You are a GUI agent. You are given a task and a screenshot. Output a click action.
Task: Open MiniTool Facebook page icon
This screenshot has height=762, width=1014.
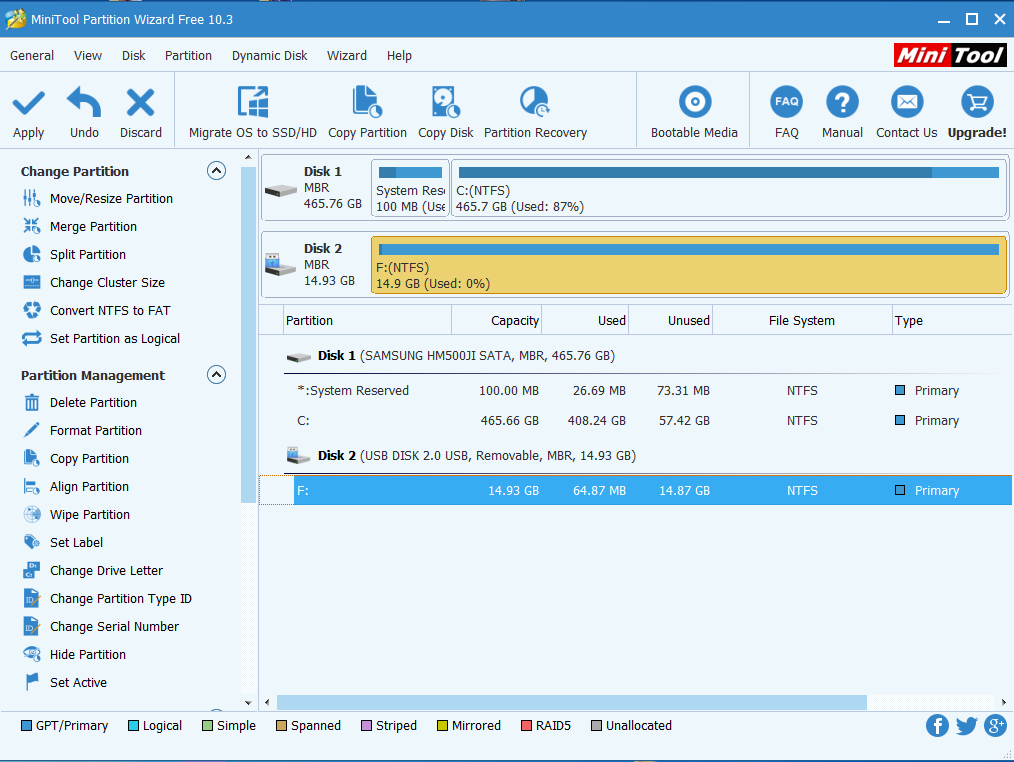pos(937,725)
